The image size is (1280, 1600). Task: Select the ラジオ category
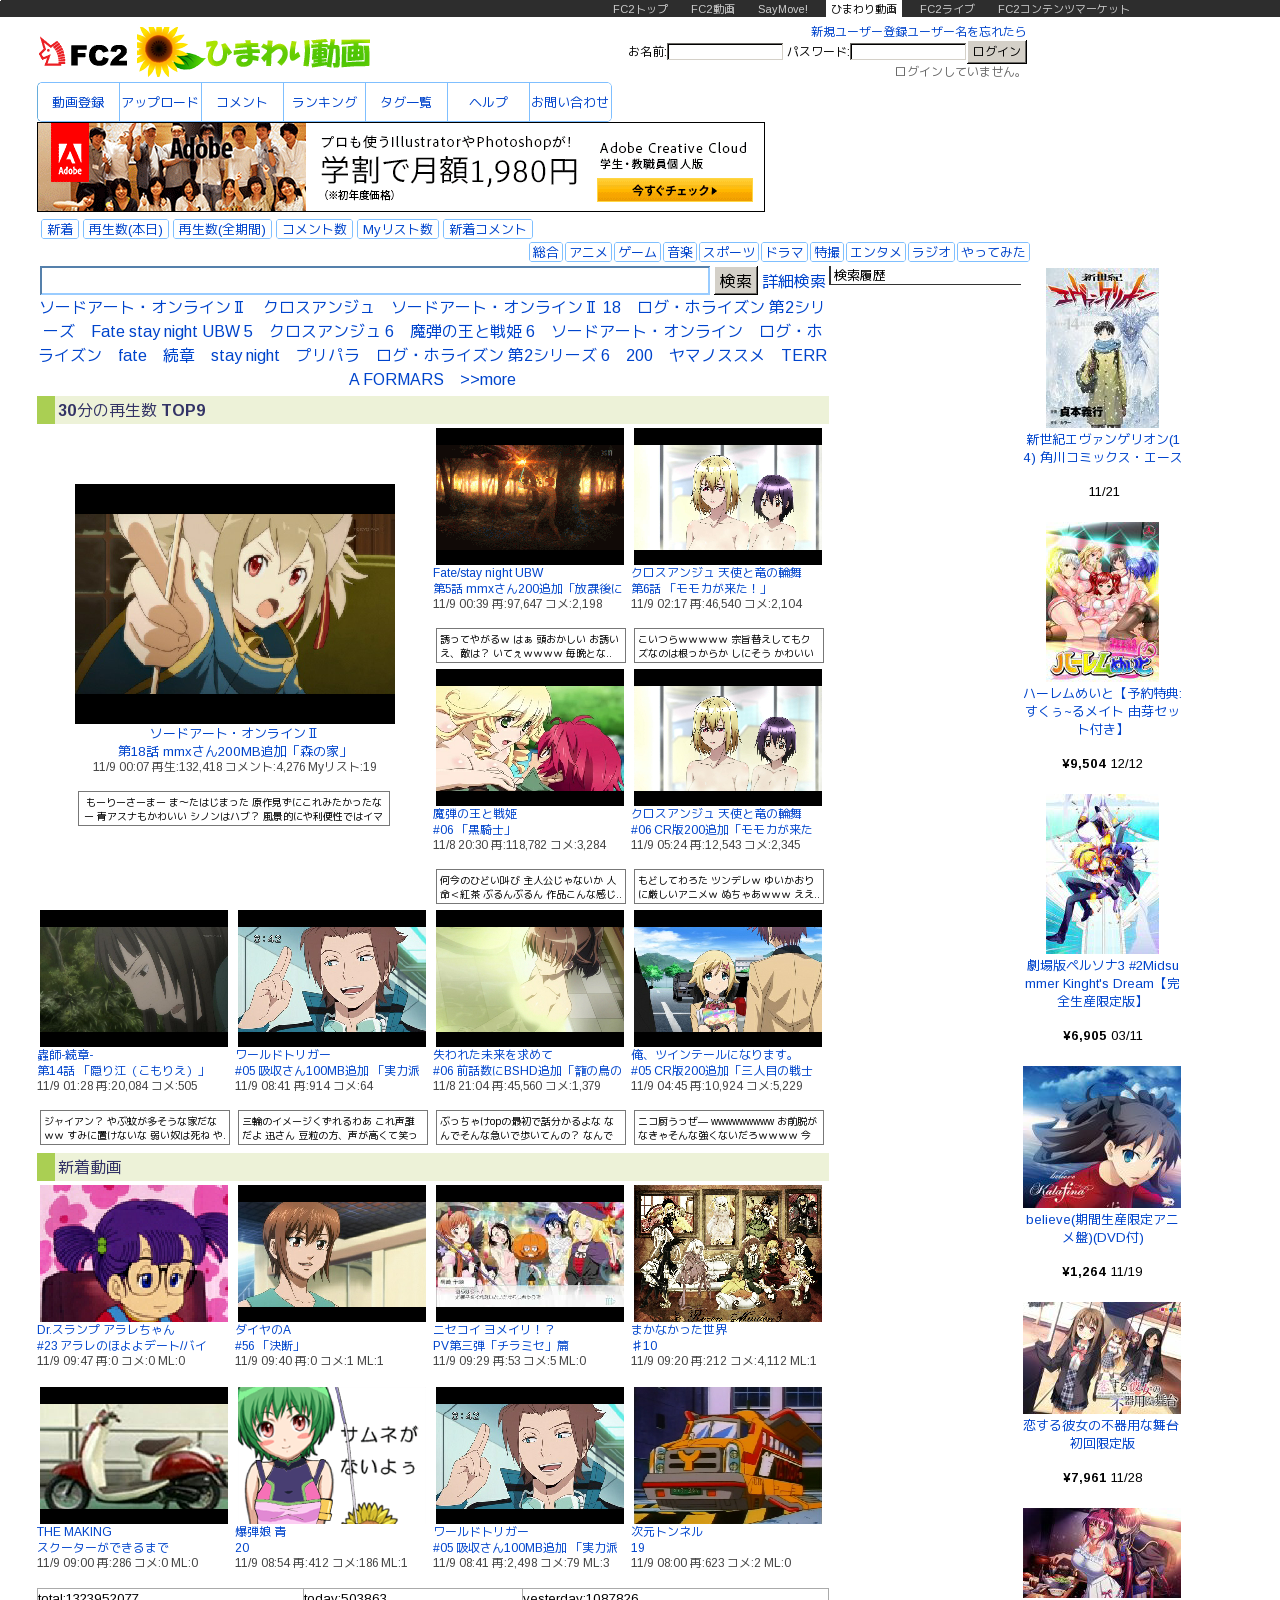coord(931,252)
